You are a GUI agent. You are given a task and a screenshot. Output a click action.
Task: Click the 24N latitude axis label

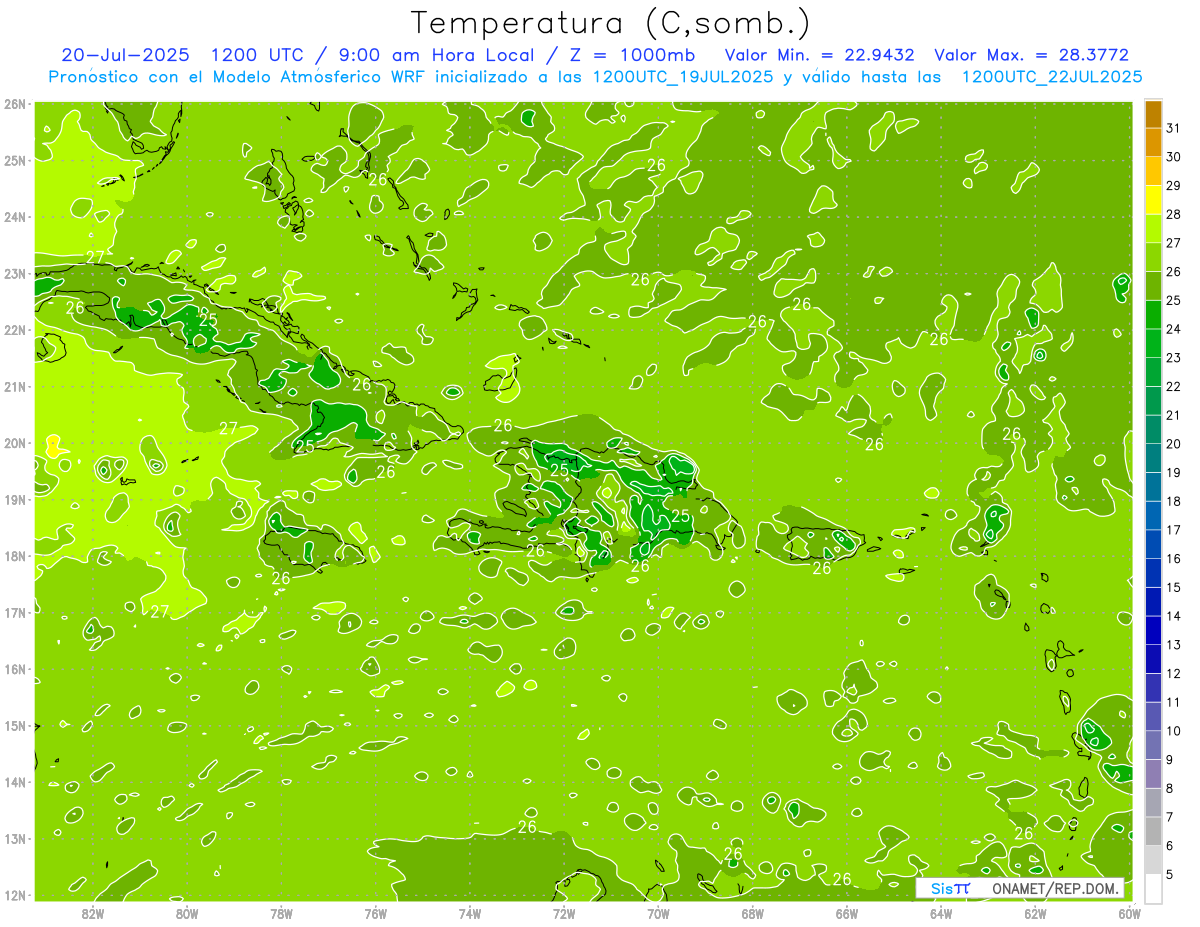click(x=14, y=217)
